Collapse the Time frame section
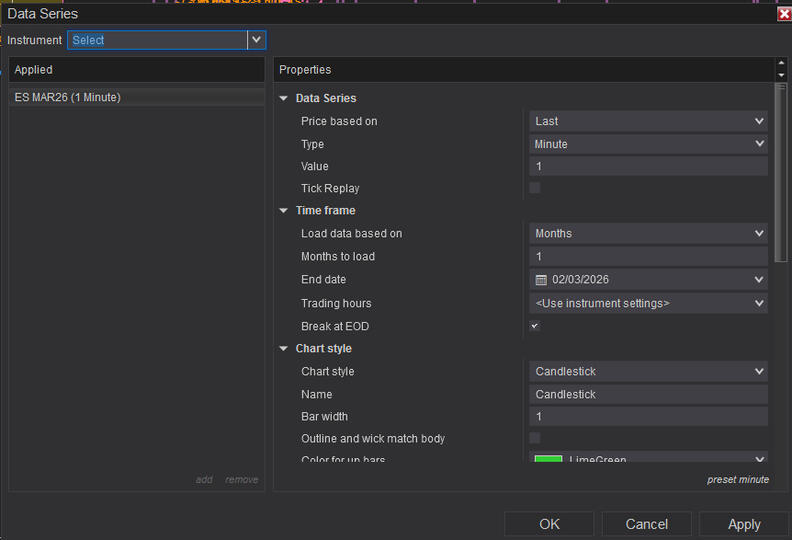Image resolution: width=792 pixels, height=540 pixels. click(x=284, y=211)
